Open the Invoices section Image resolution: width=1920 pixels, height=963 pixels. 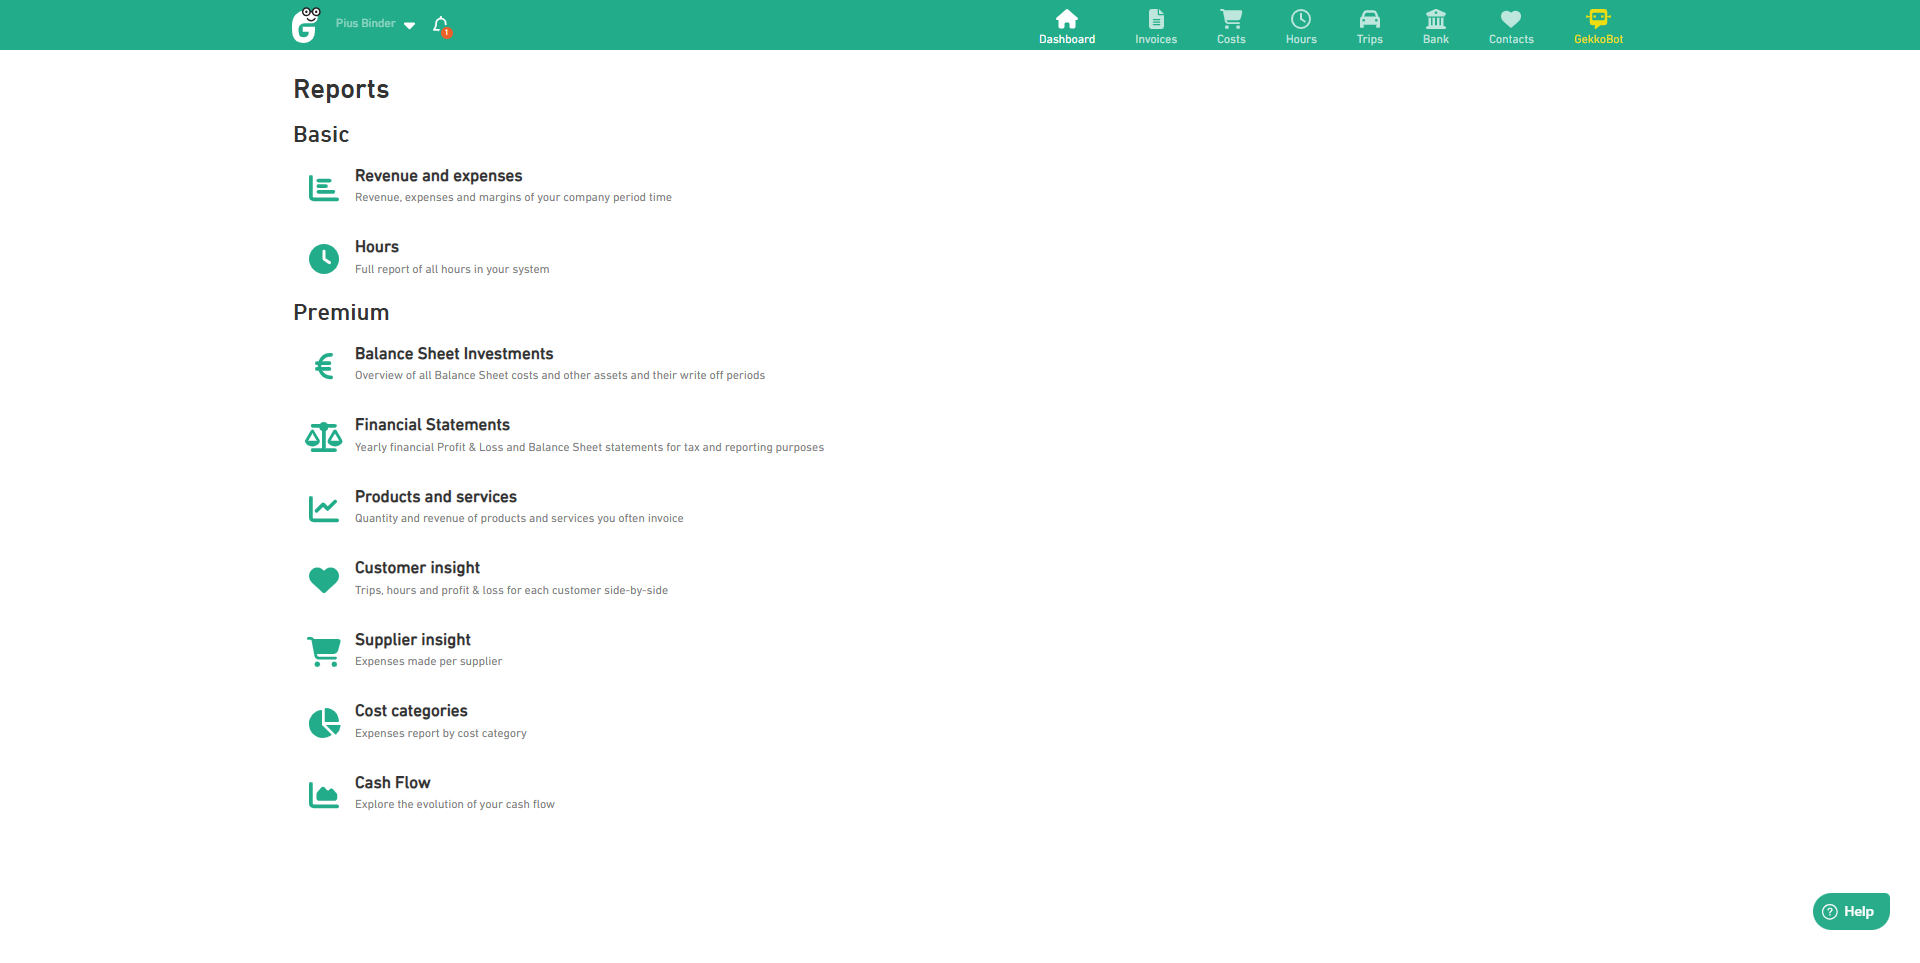(x=1155, y=26)
